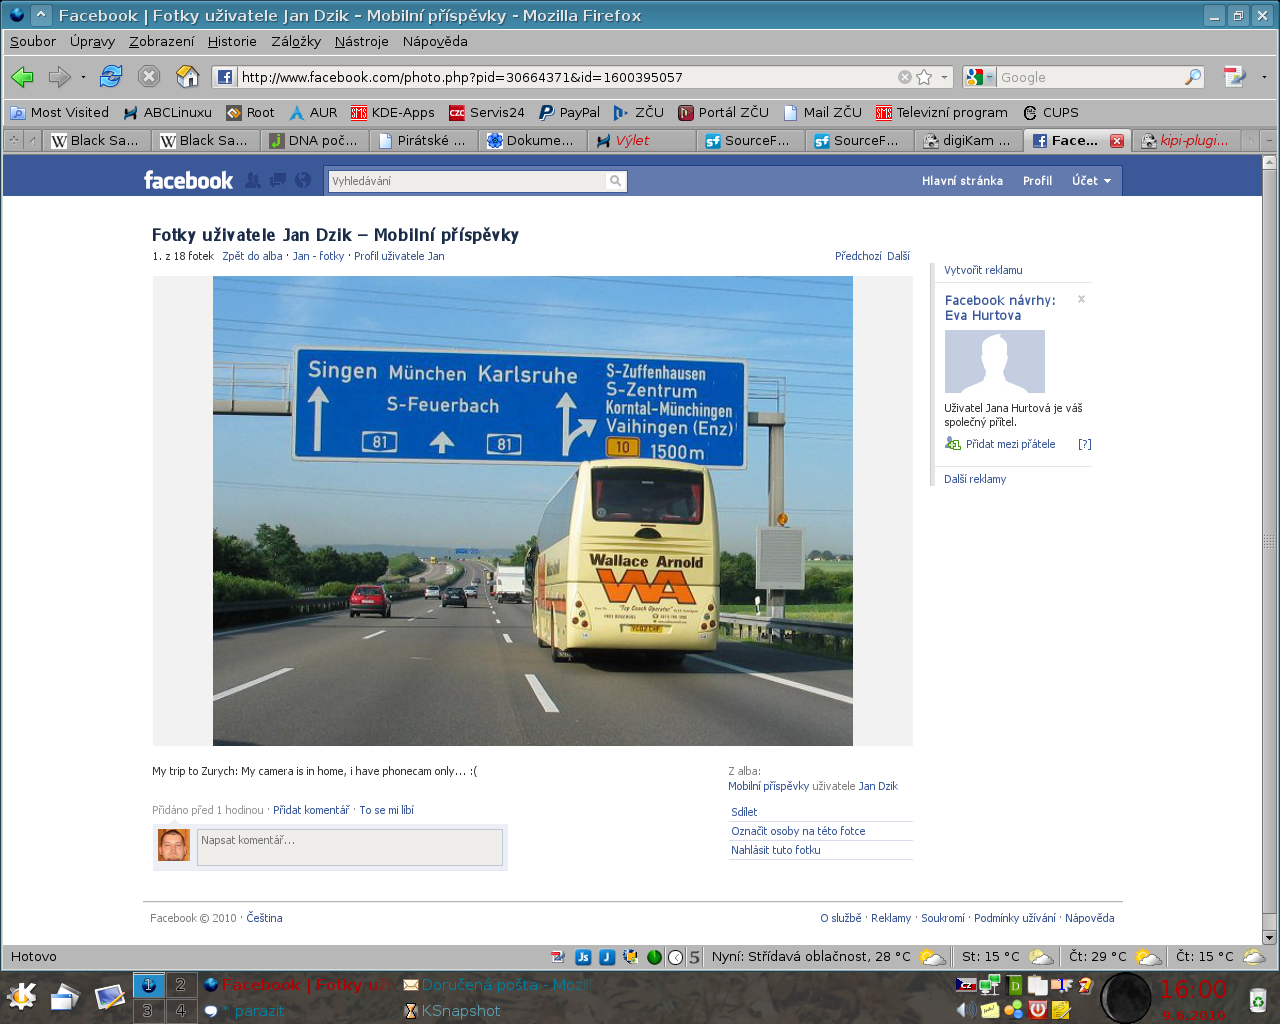The image size is (1280, 1024).
Task: Open the URL history dropdown arrow
Action: pos(944,77)
